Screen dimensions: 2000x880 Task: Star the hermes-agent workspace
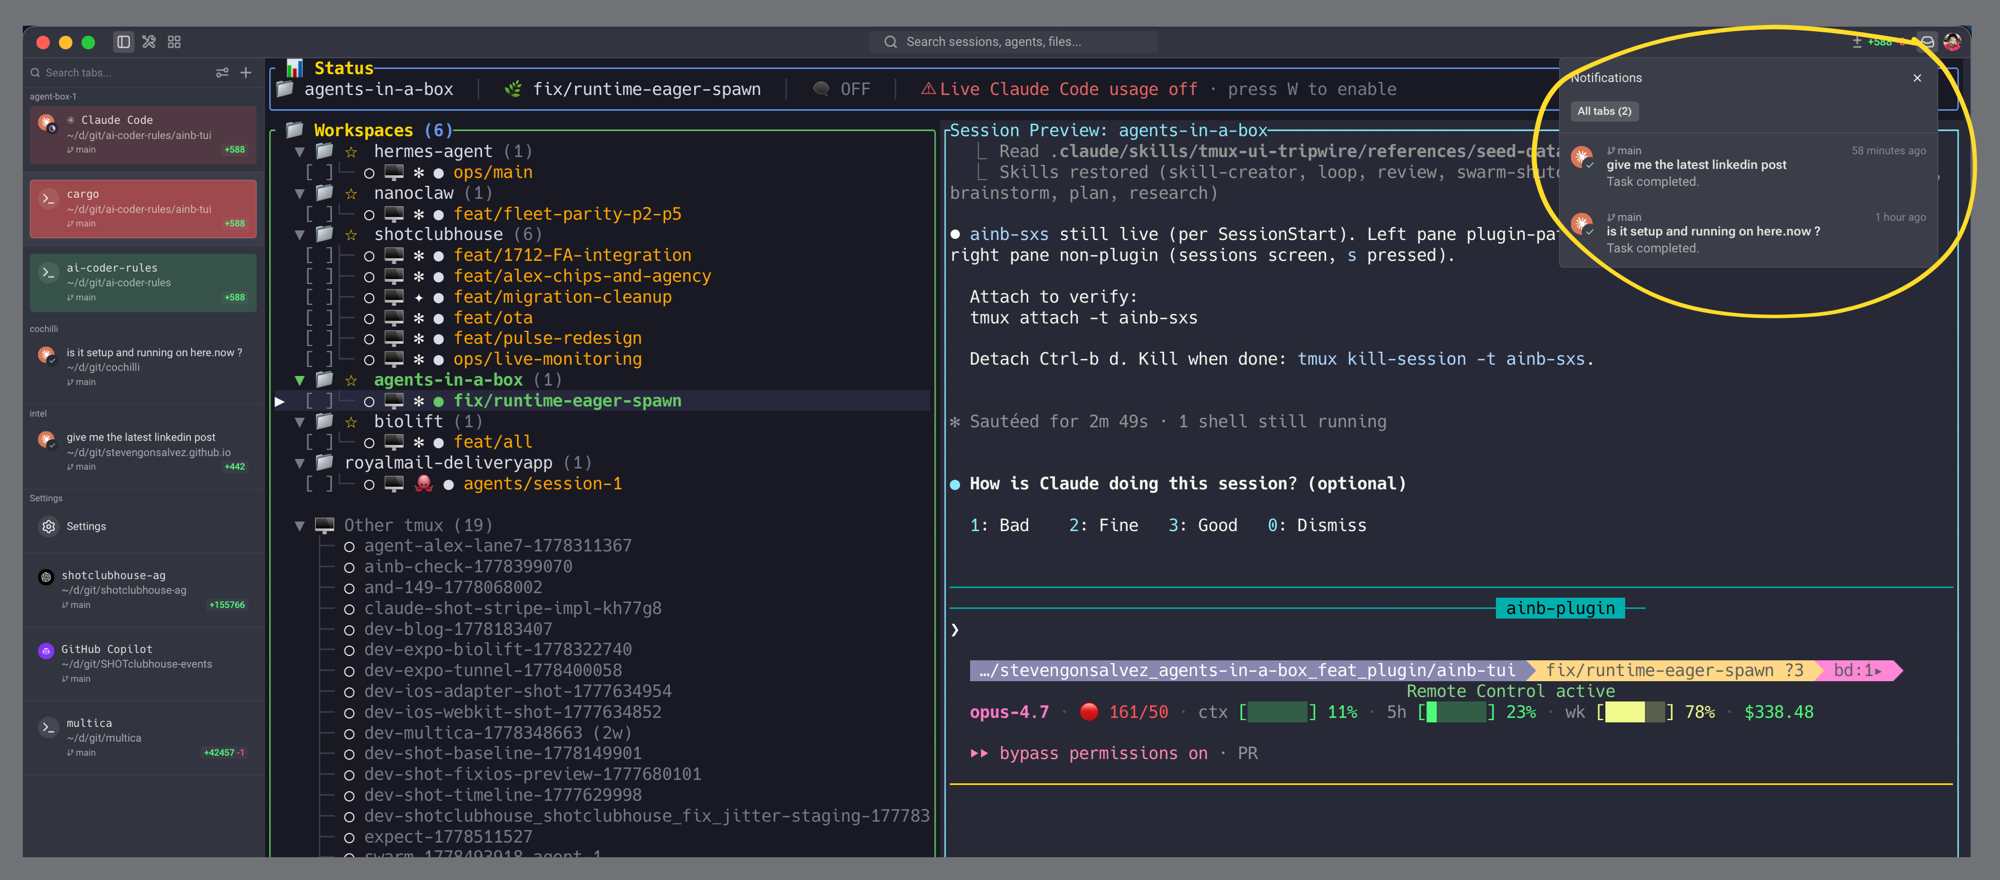(352, 152)
